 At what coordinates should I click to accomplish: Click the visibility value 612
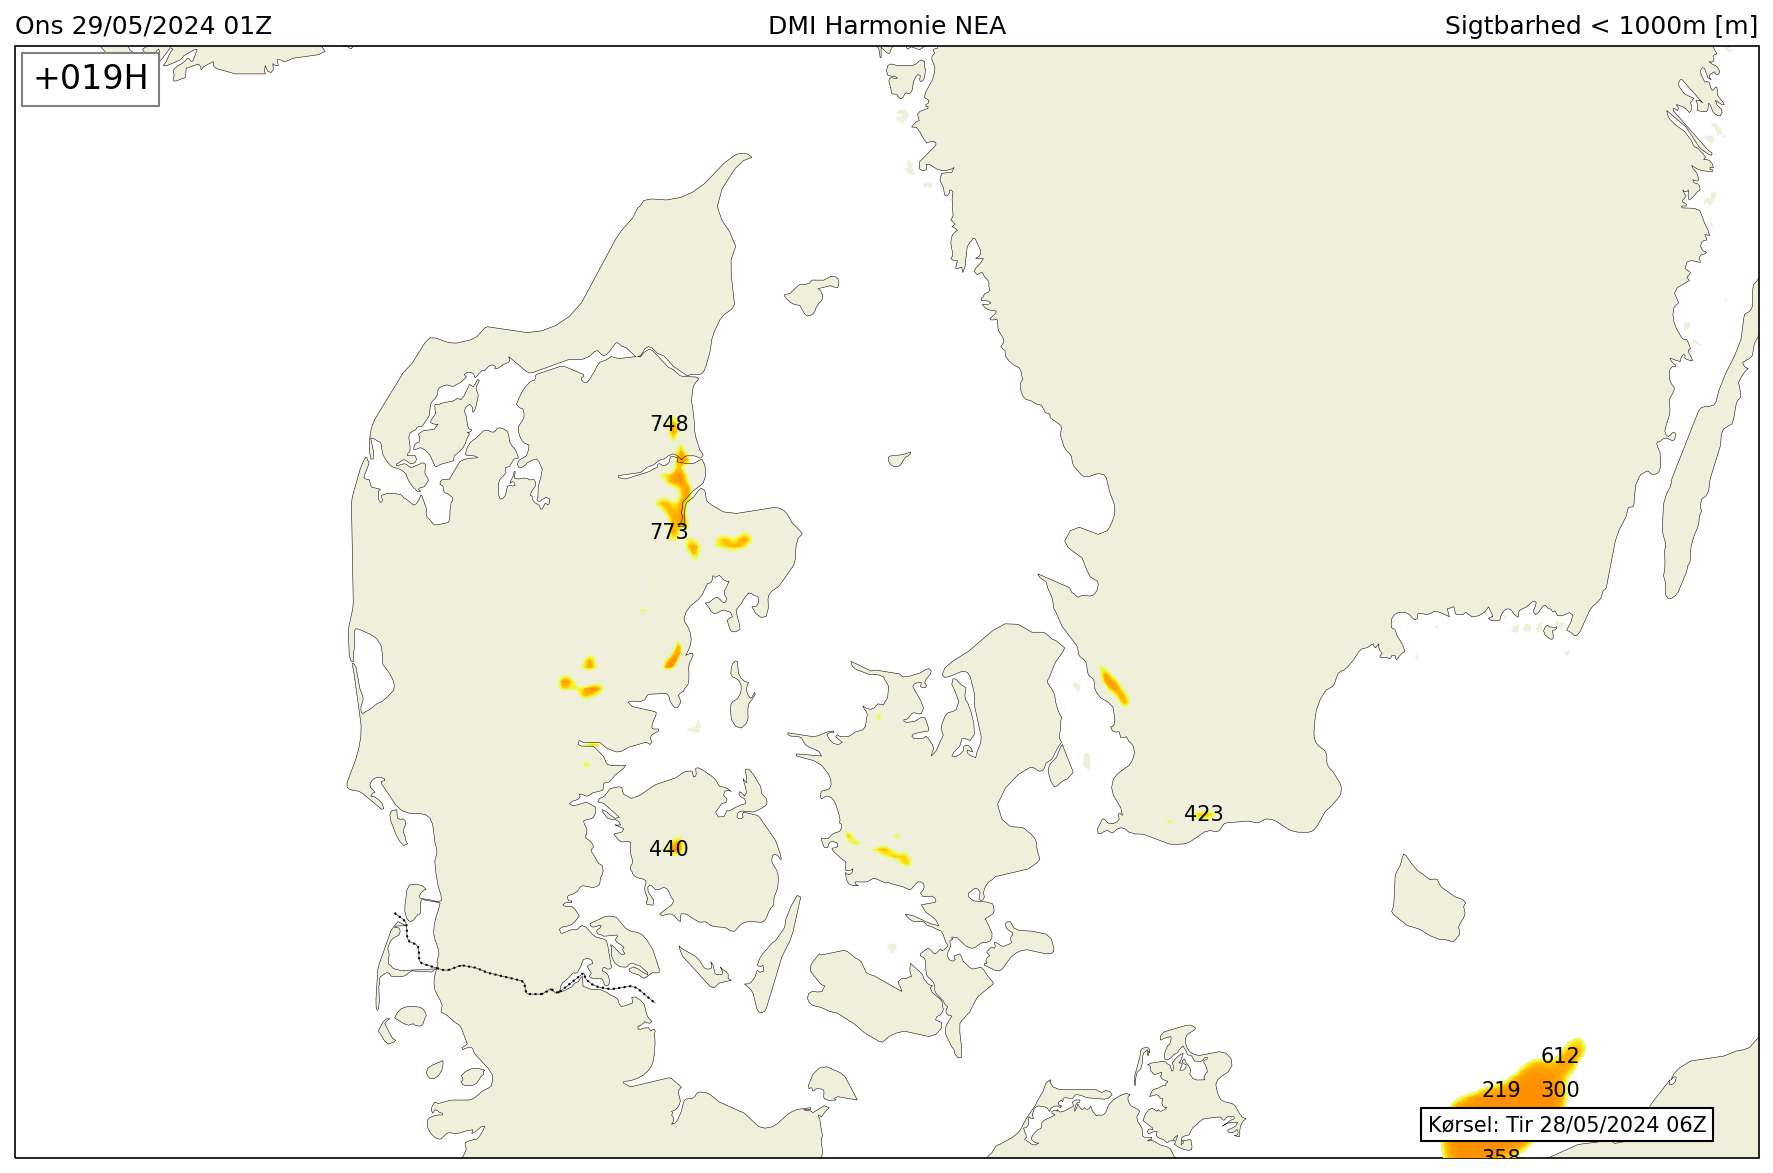(1560, 1056)
